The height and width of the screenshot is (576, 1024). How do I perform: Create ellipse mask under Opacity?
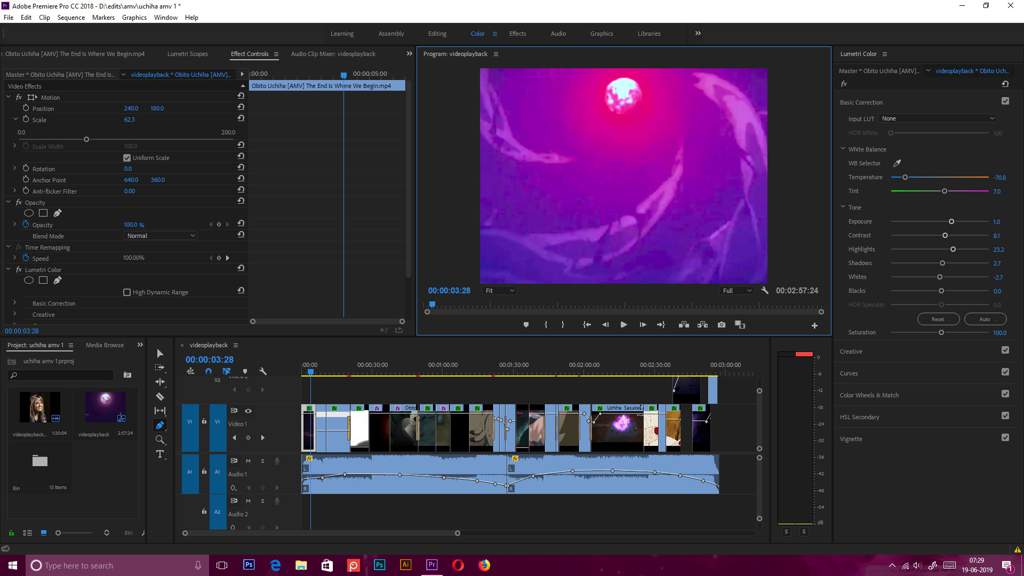pyautogui.click(x=29, y=213)
